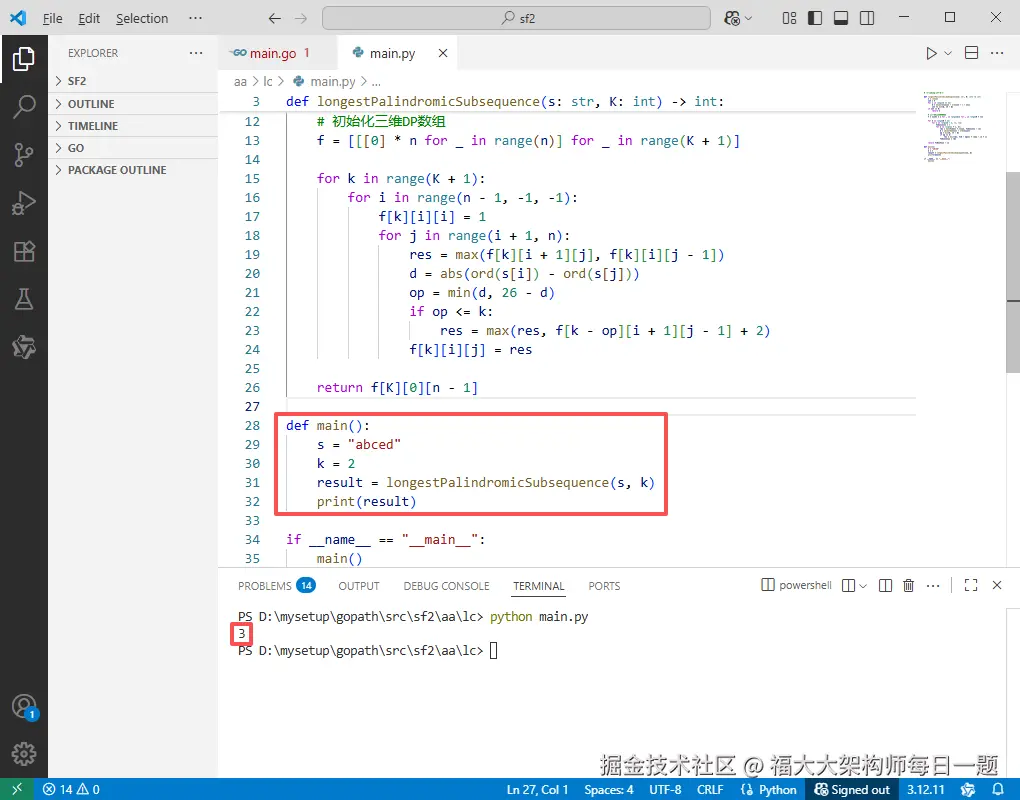This screenshot has height=800, width=1020.
Task: Select the 3.12.11 Python interpreter
Action: pyautogui.click(x=926, y=790)
